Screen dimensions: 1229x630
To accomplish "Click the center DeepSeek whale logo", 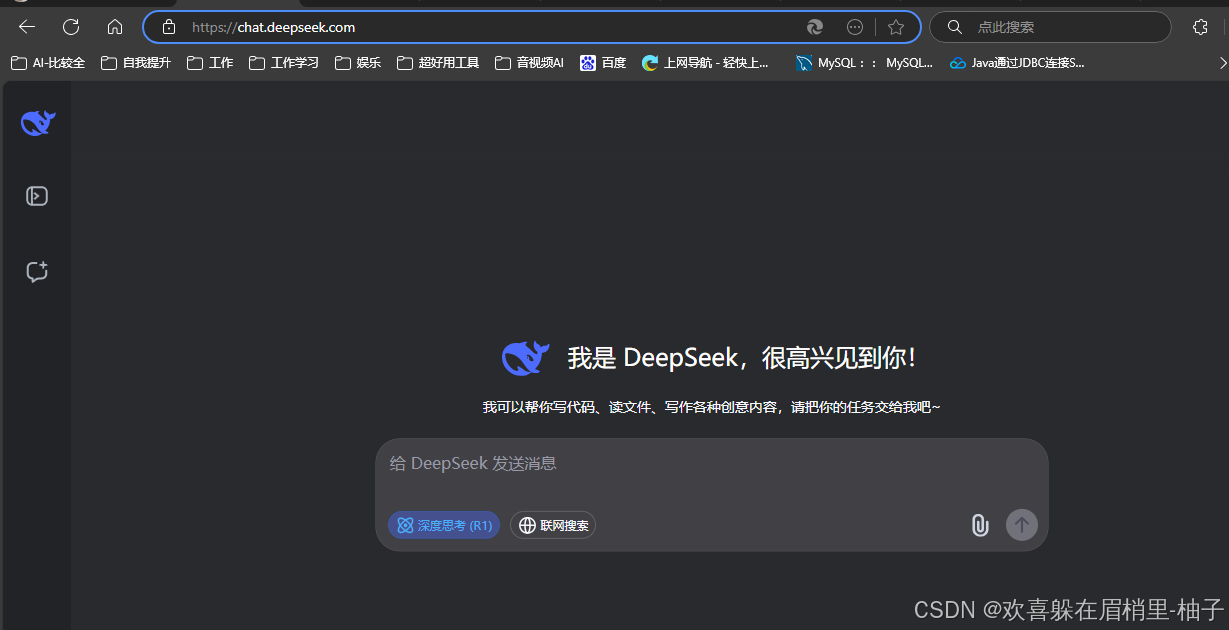I will (525, 358).
